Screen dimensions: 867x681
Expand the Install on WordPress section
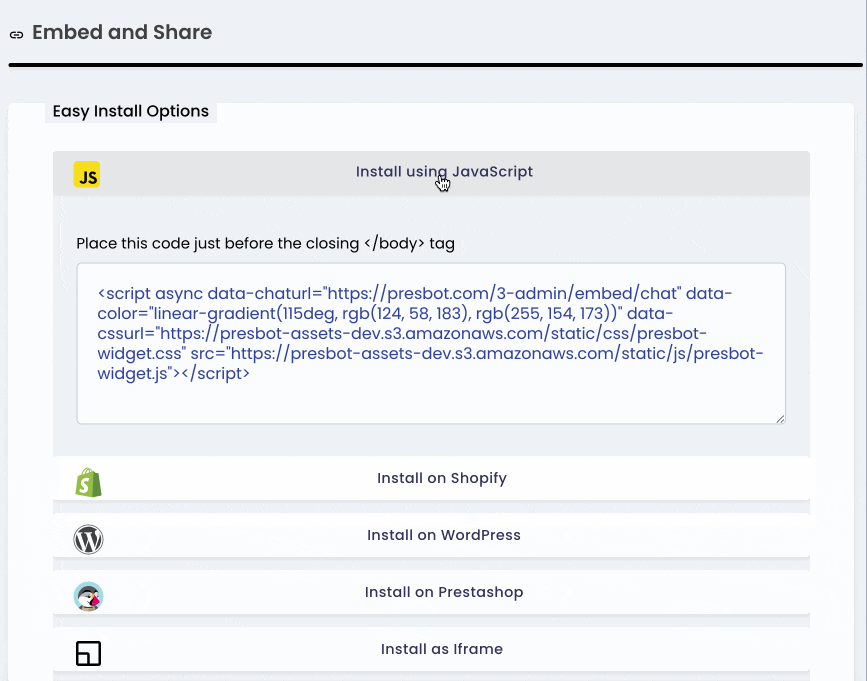(x=431, y=535)
